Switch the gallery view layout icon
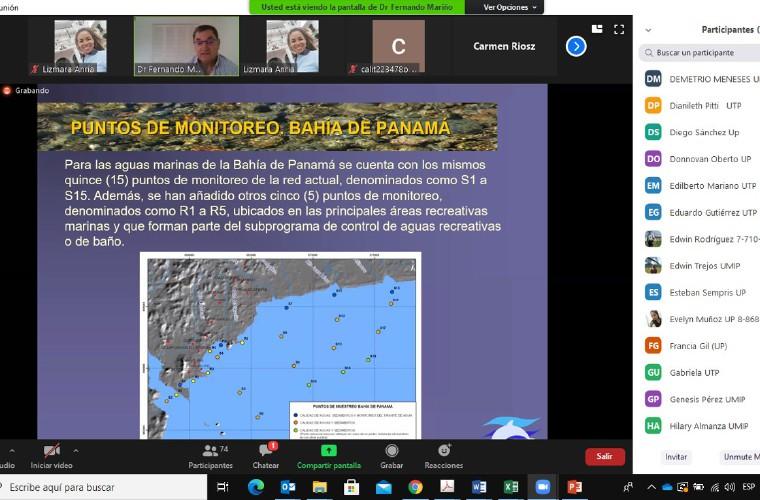 point(597,29)
